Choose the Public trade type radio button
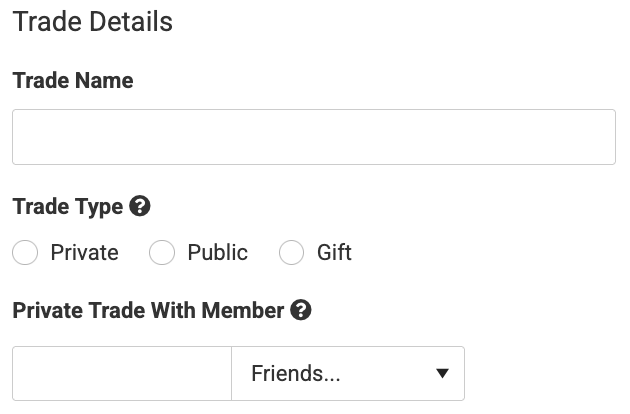 [162, 253]
